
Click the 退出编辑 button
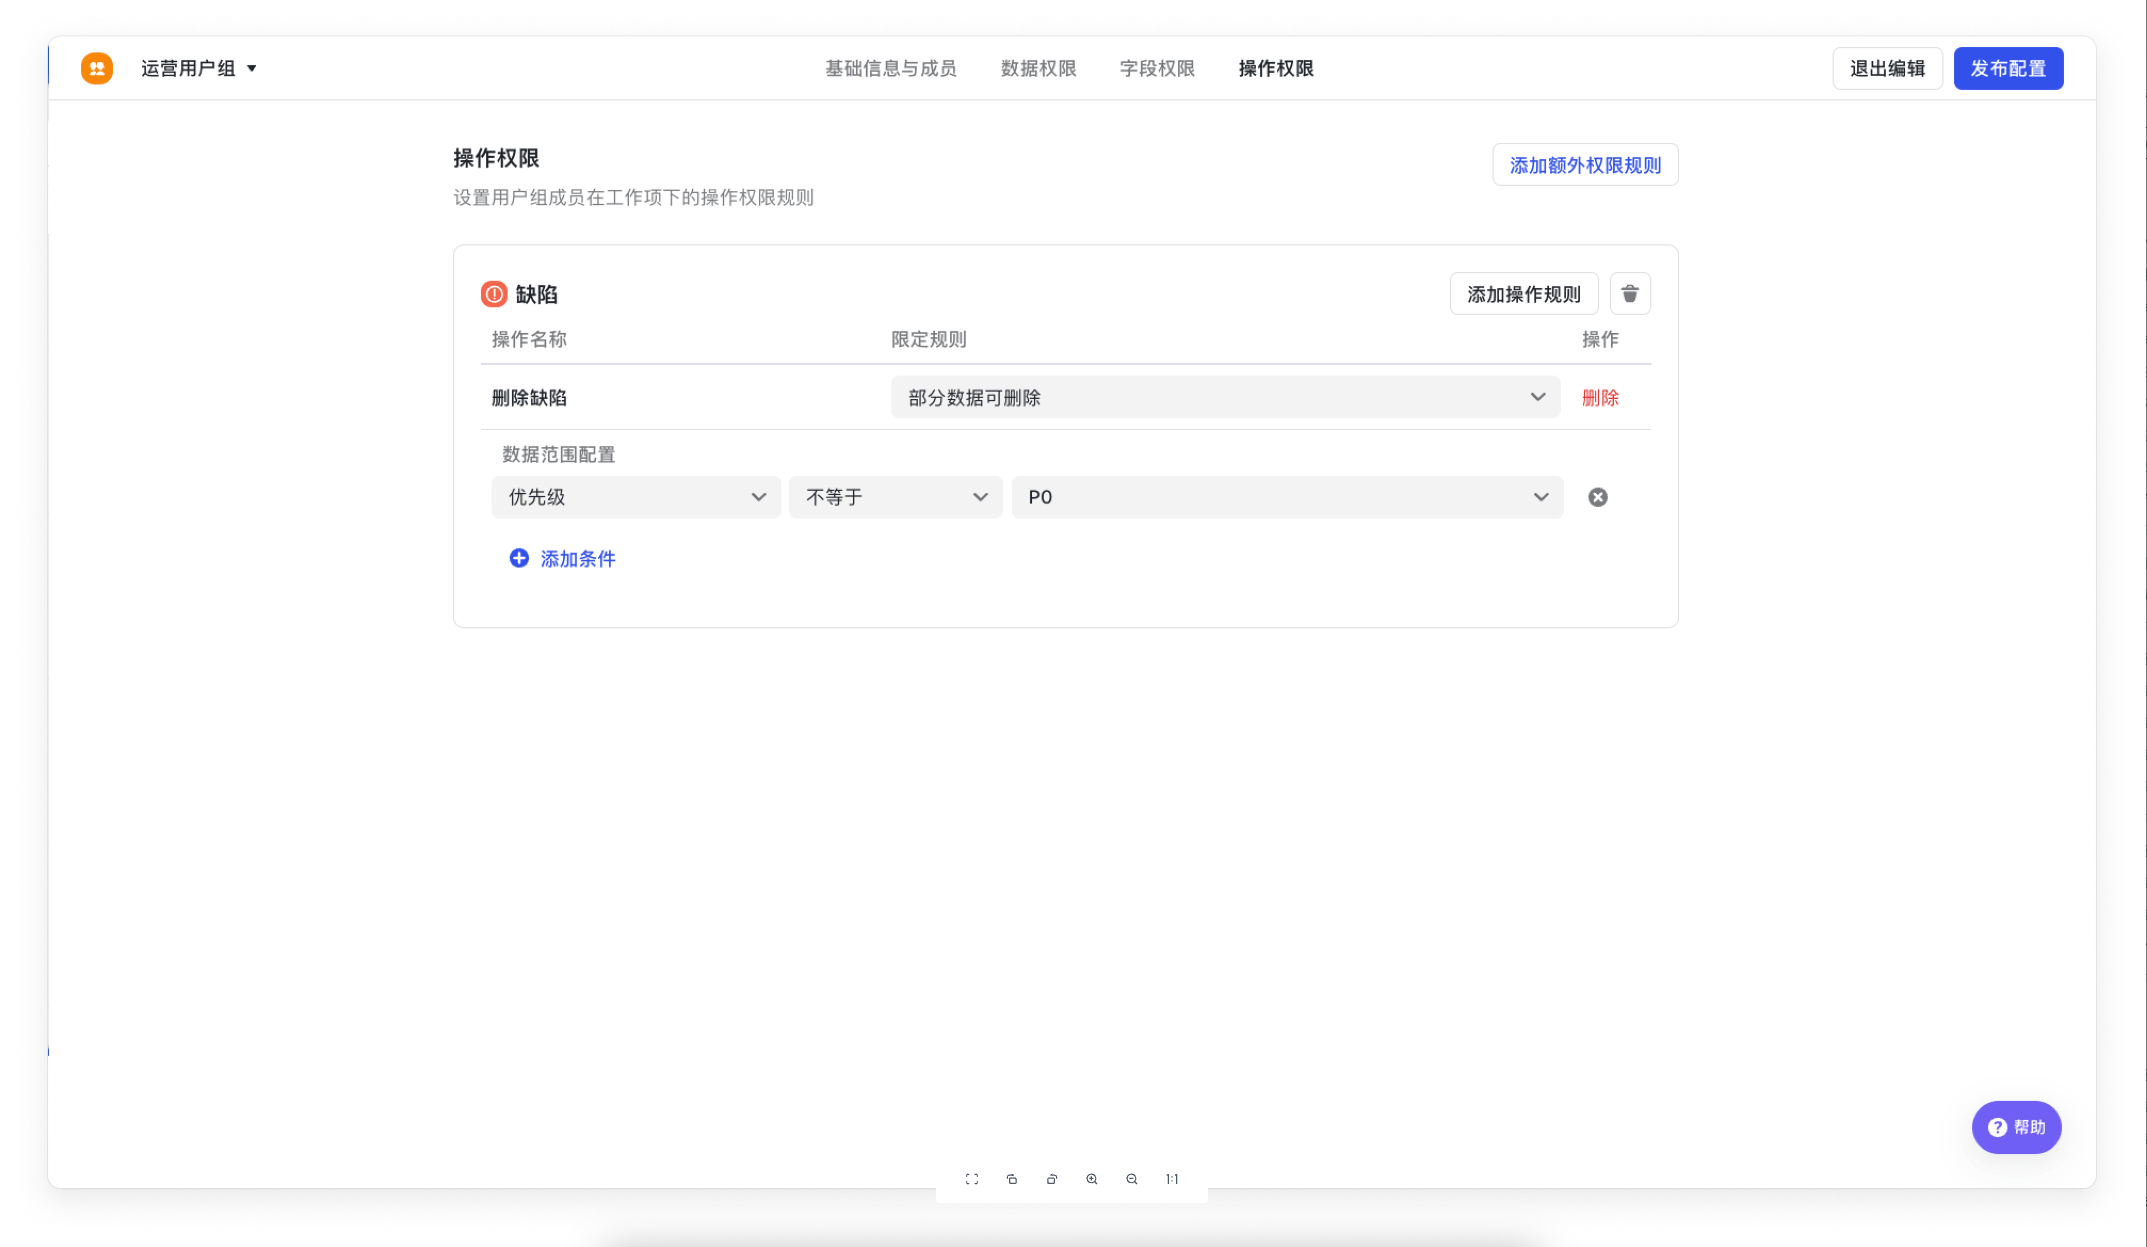1887,68
